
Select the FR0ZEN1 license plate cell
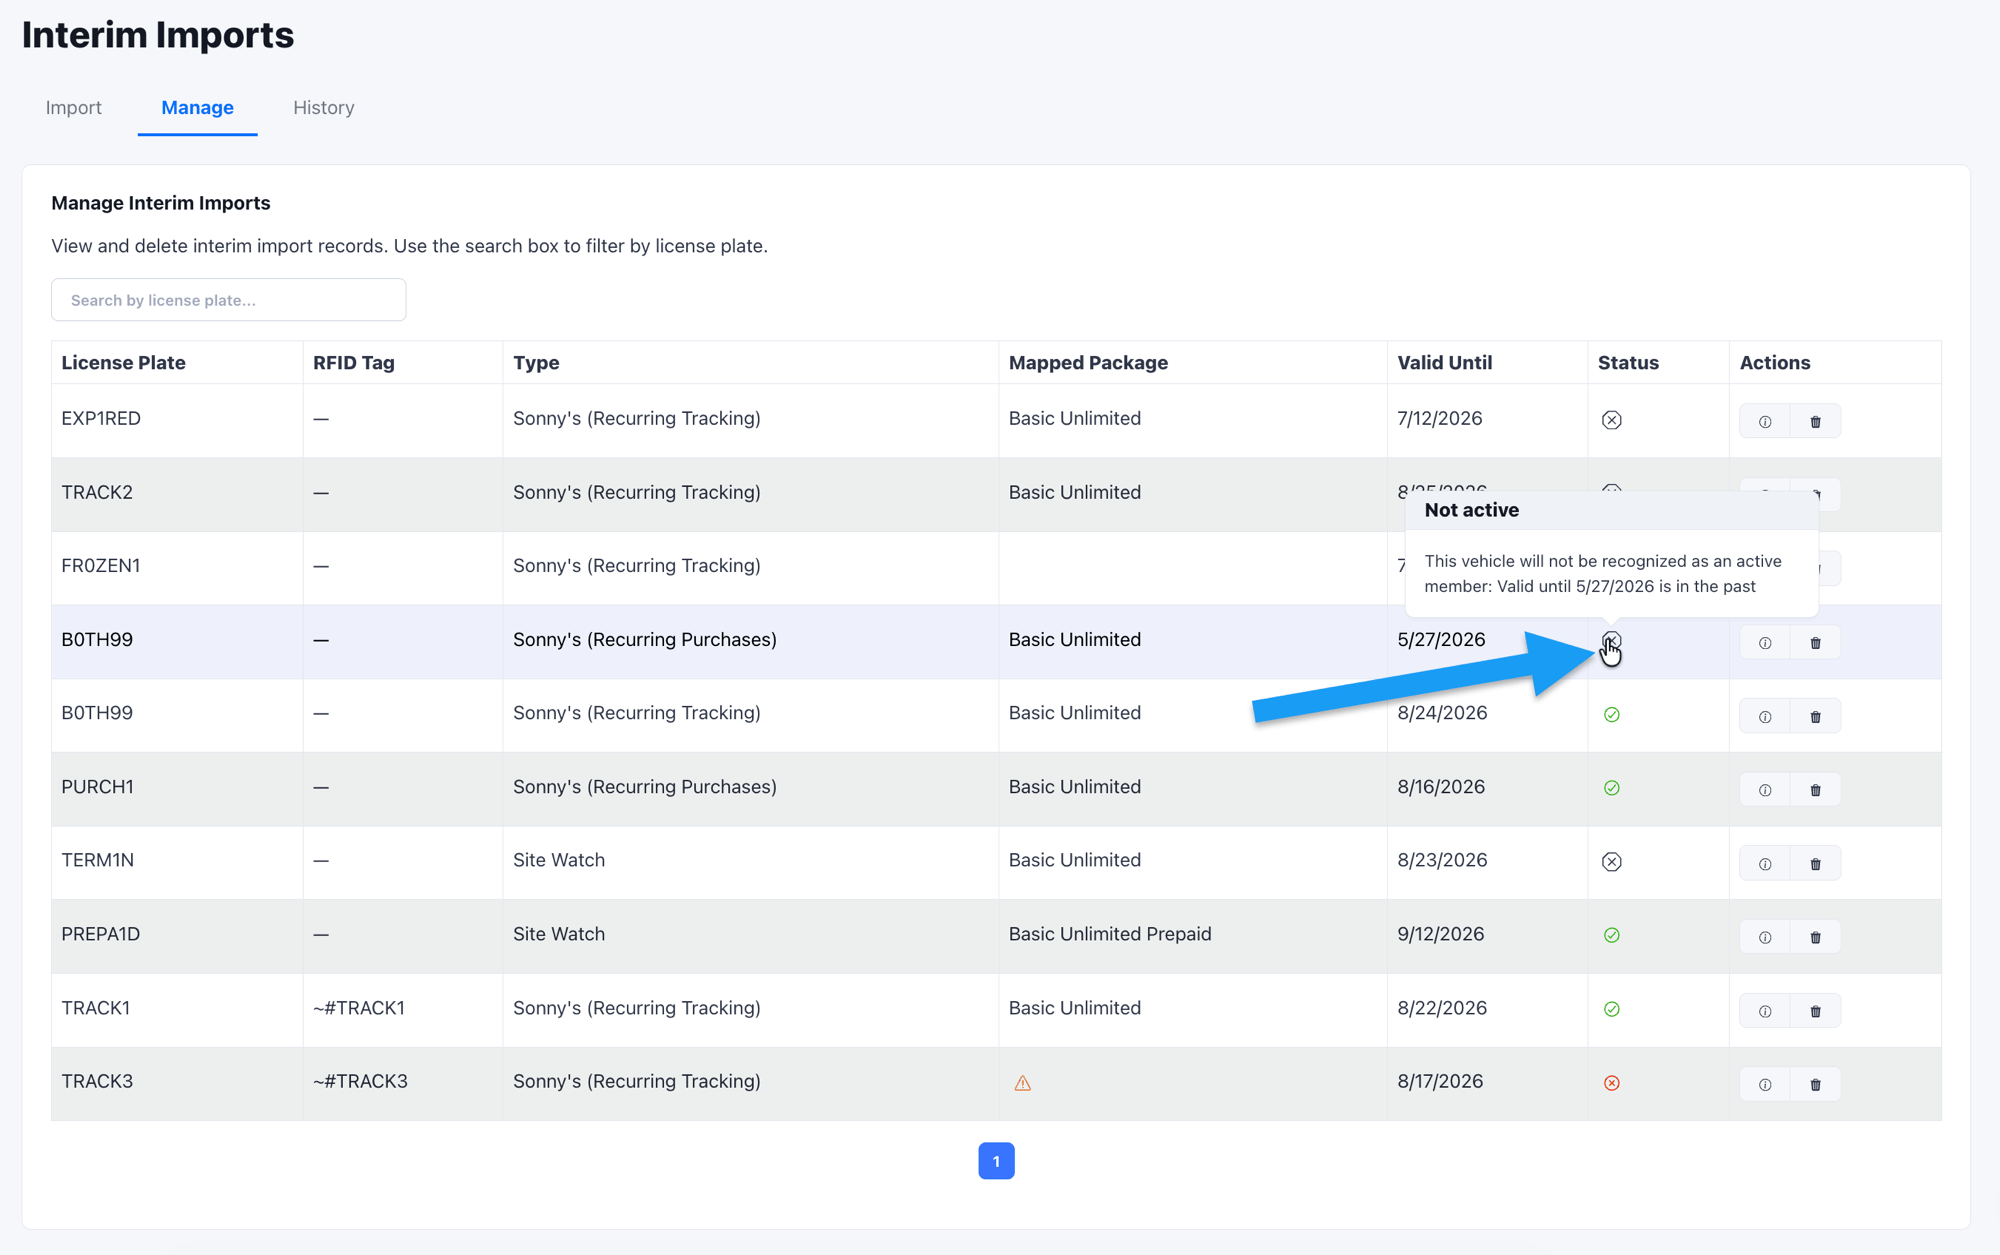pos(177,566)
